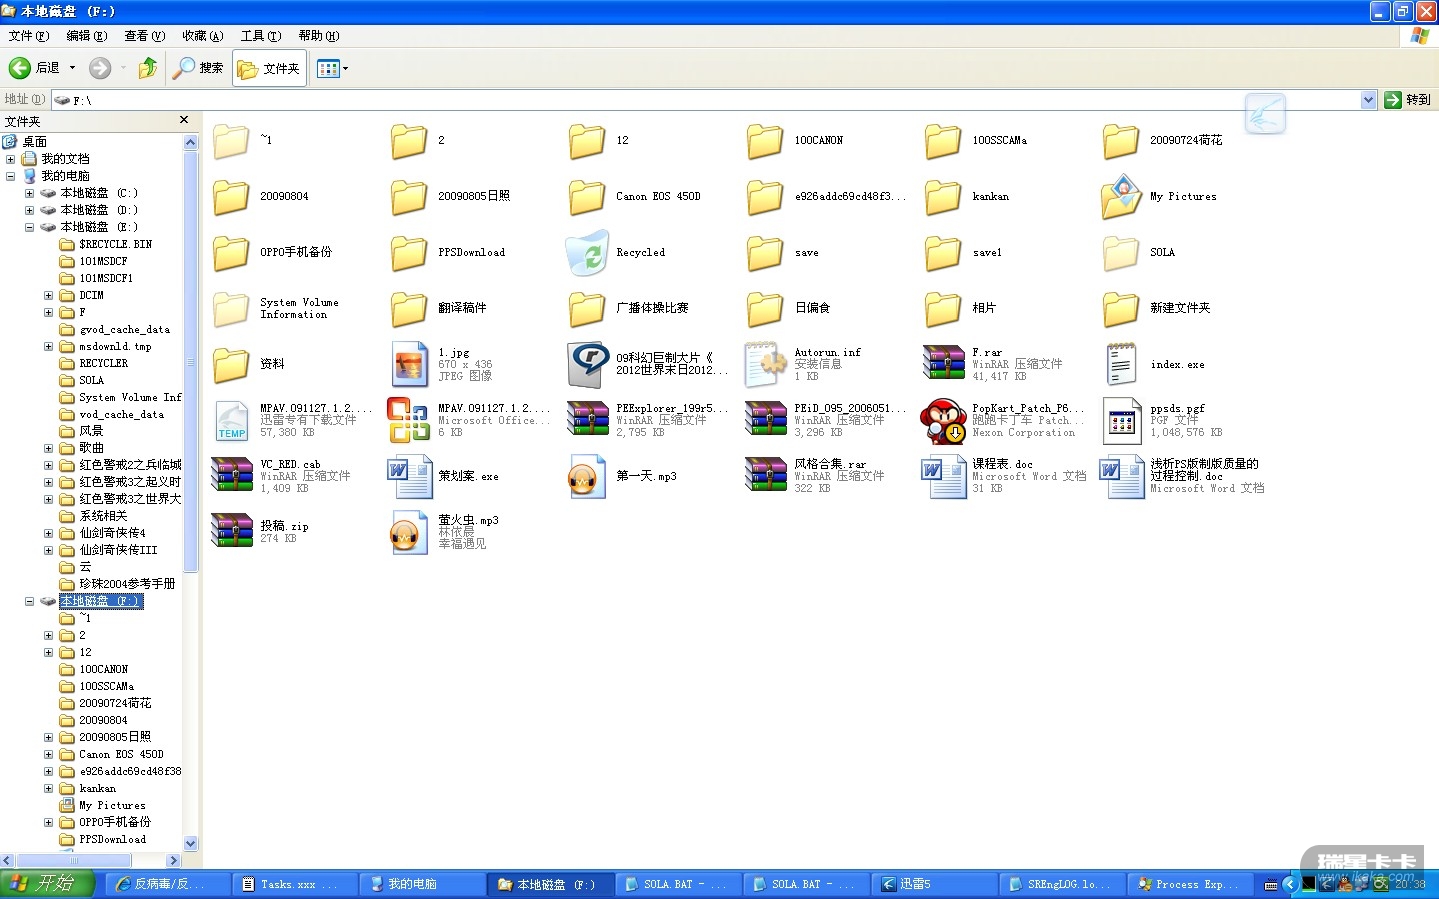Click the 搜索 magnifier toolbar button
Screen dimensions: 1439x899
[198, 68]
